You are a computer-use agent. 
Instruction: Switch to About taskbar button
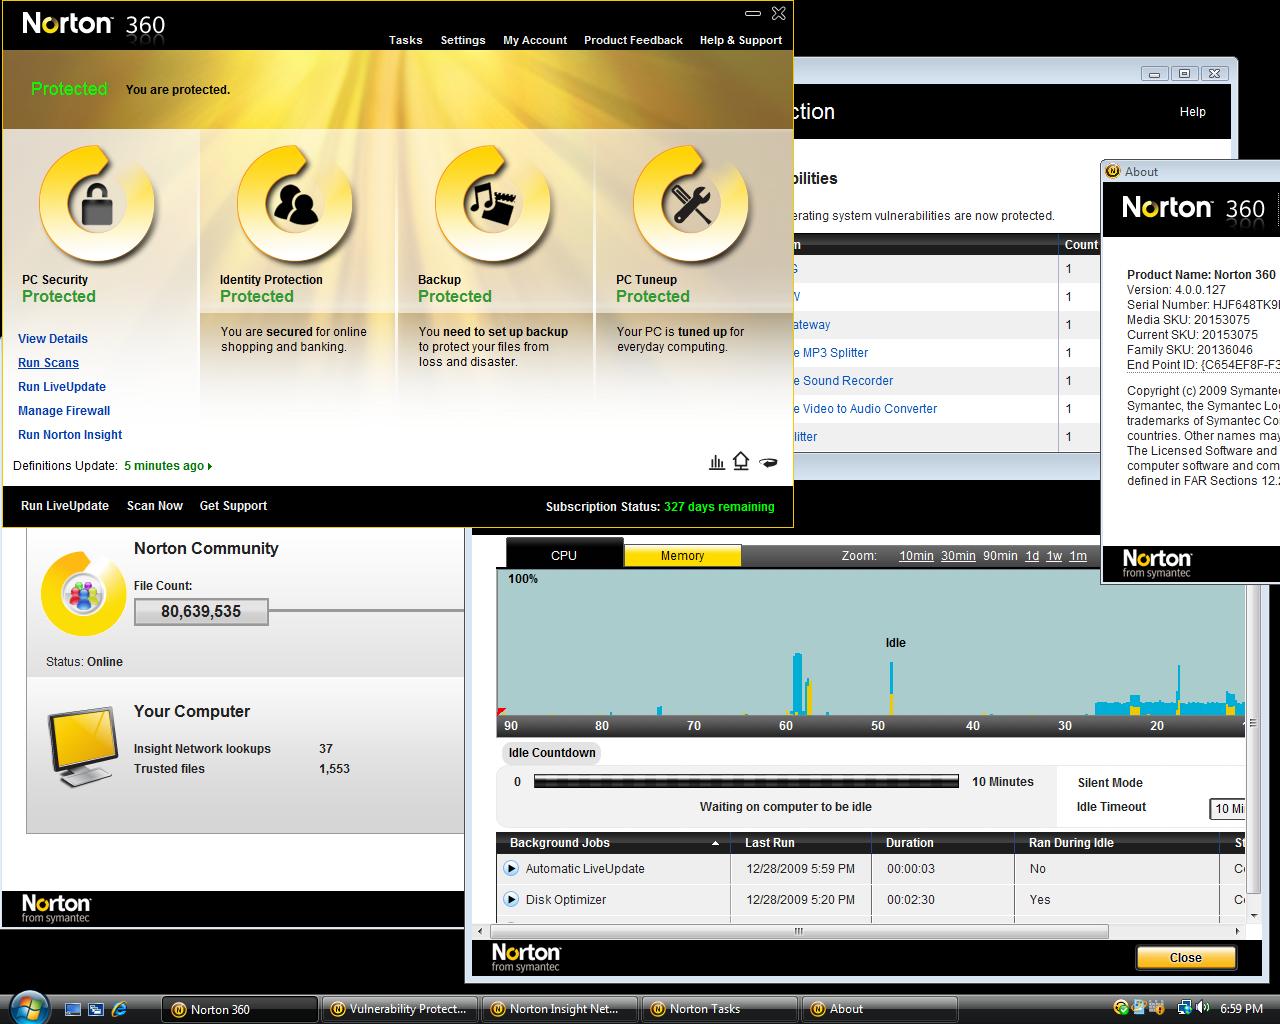(880, 1009)
